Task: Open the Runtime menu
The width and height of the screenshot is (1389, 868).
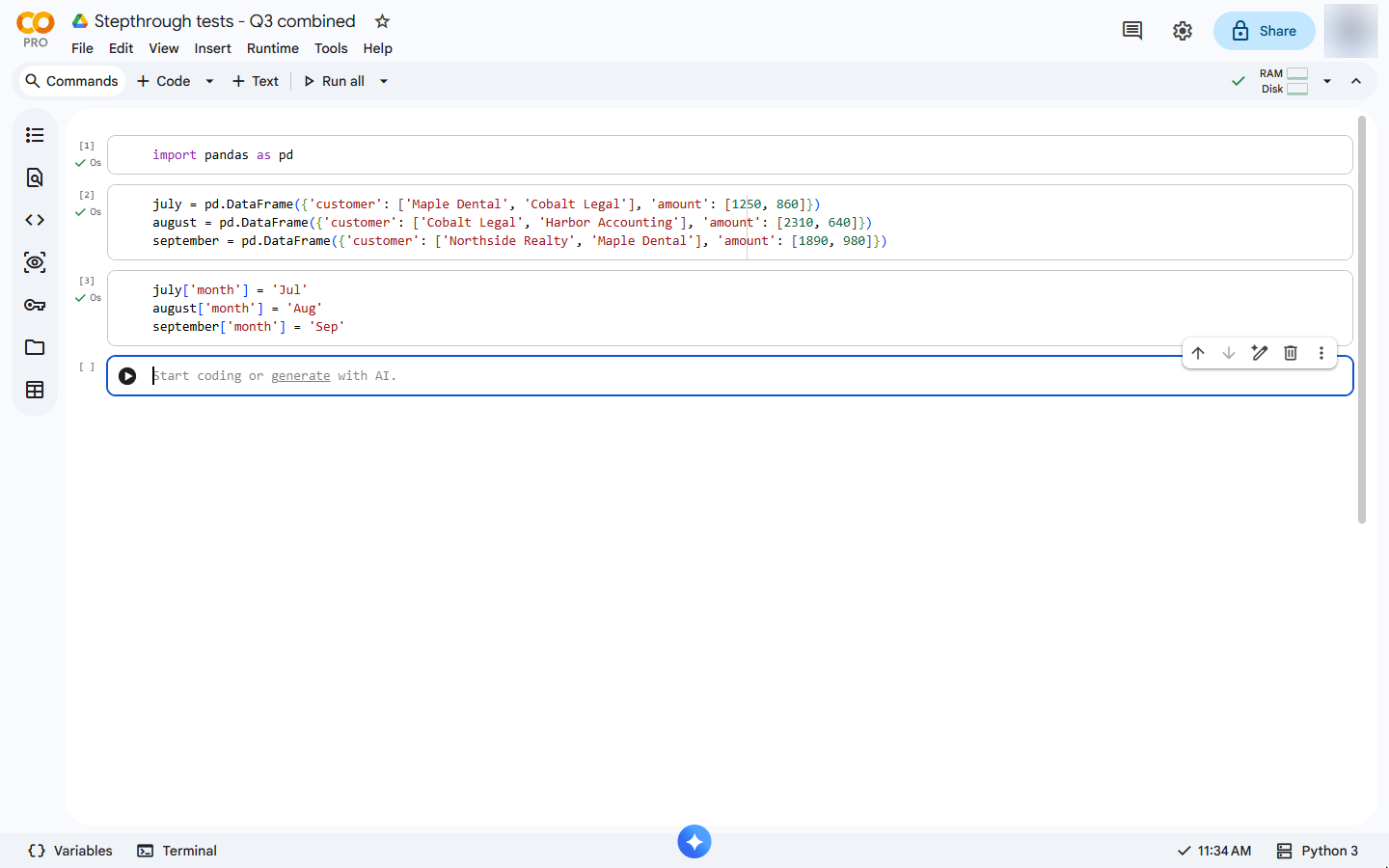Action: point(273,48)
